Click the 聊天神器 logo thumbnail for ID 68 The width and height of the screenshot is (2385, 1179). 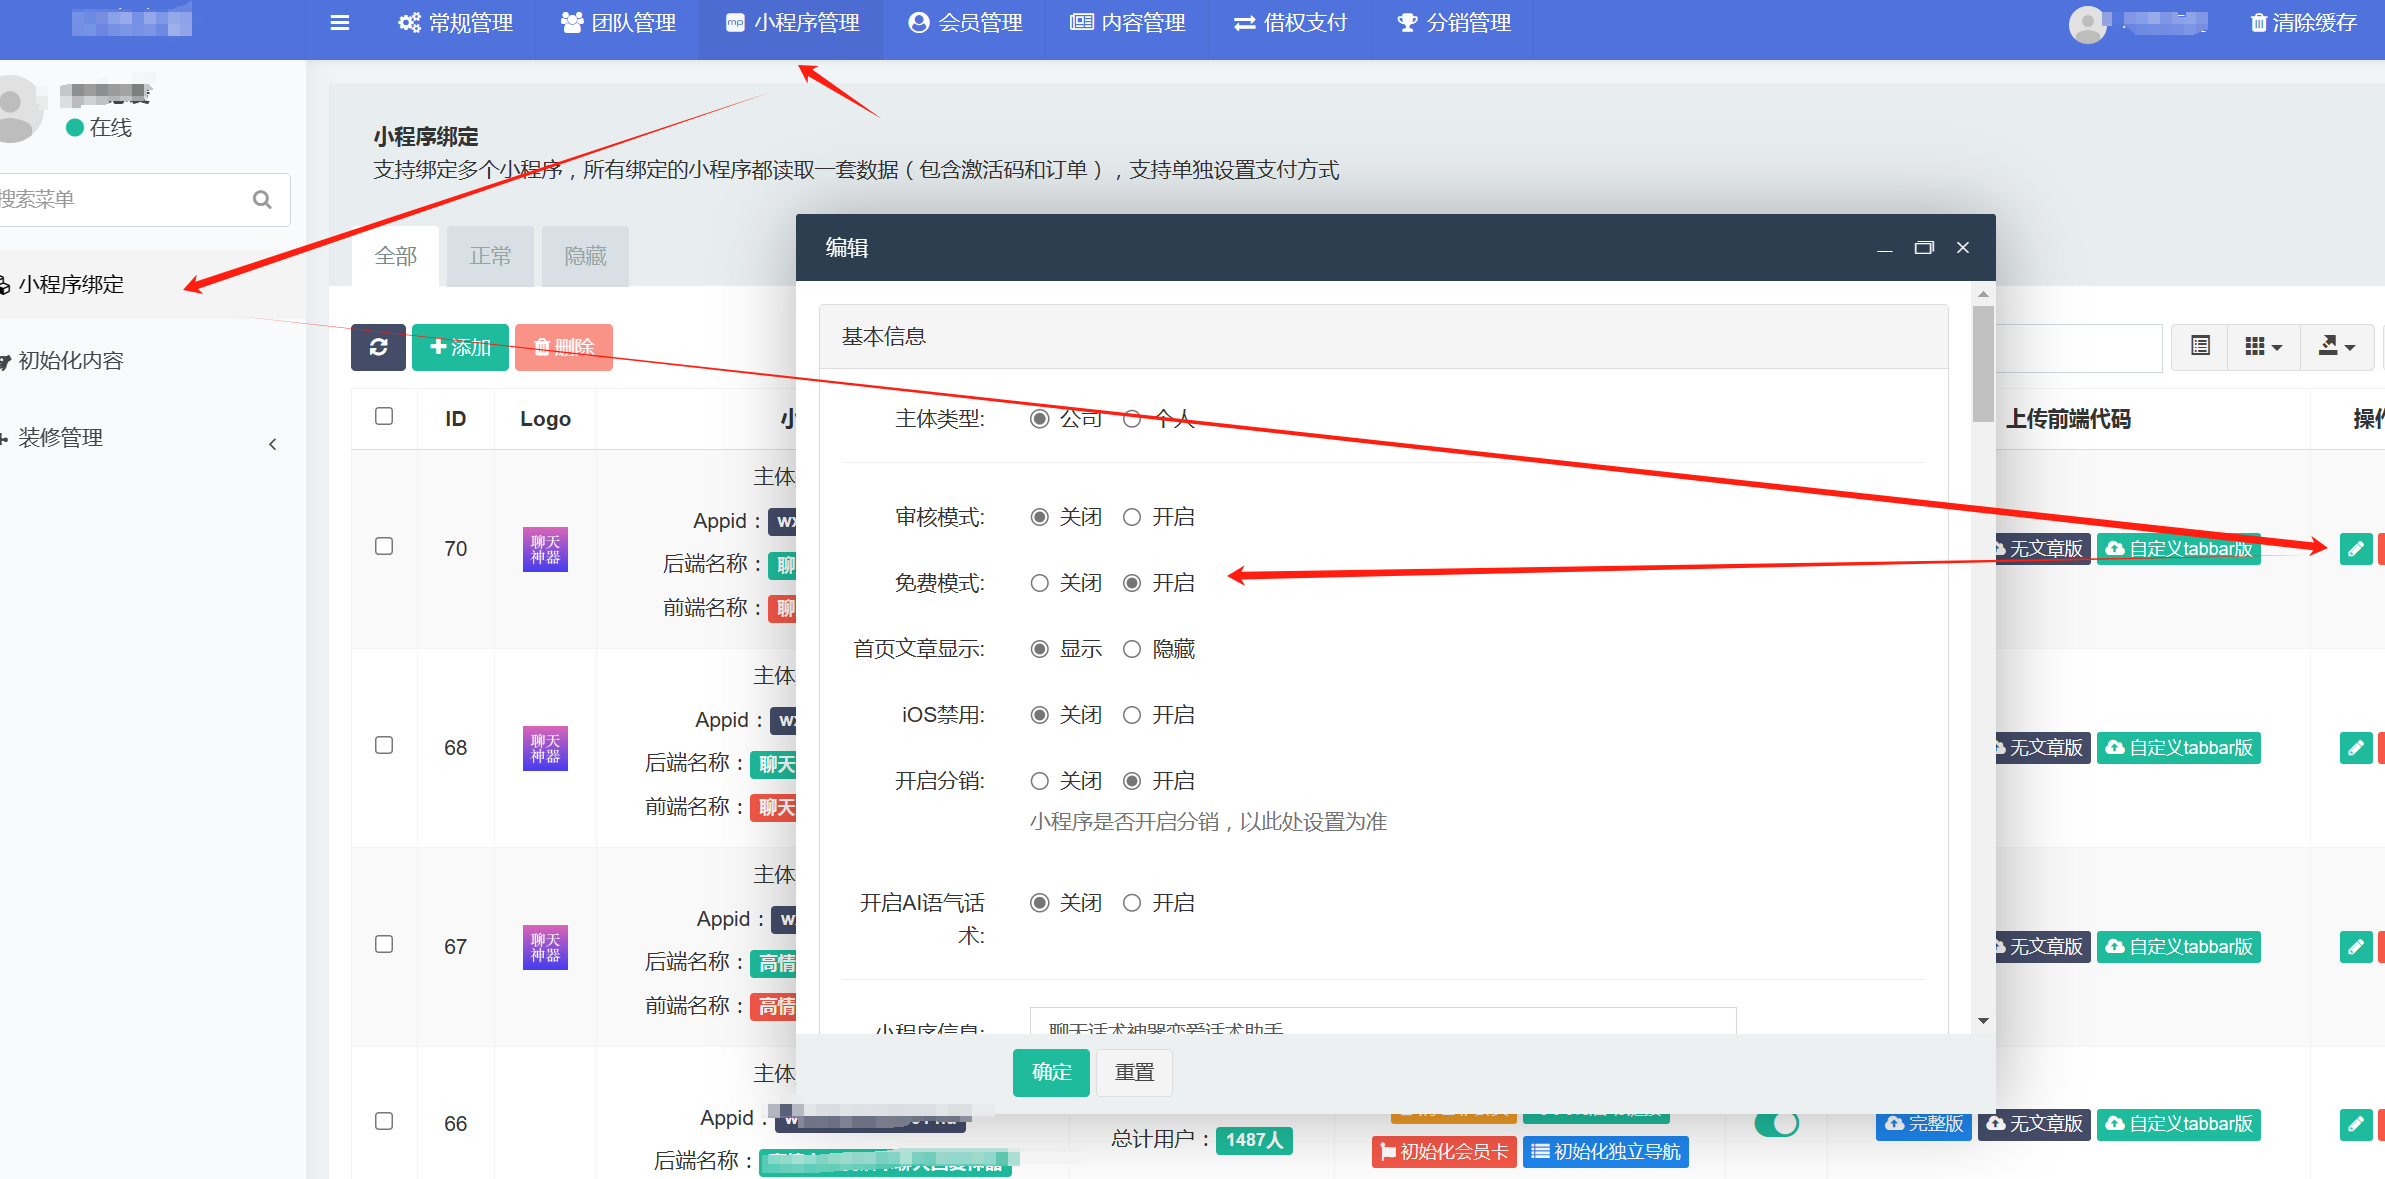click(545, 748)
